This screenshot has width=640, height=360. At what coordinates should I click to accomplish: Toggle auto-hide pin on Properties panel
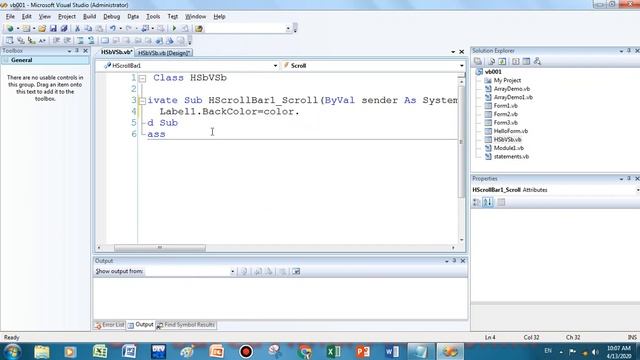pyautogui.click(x=629, y=178)
